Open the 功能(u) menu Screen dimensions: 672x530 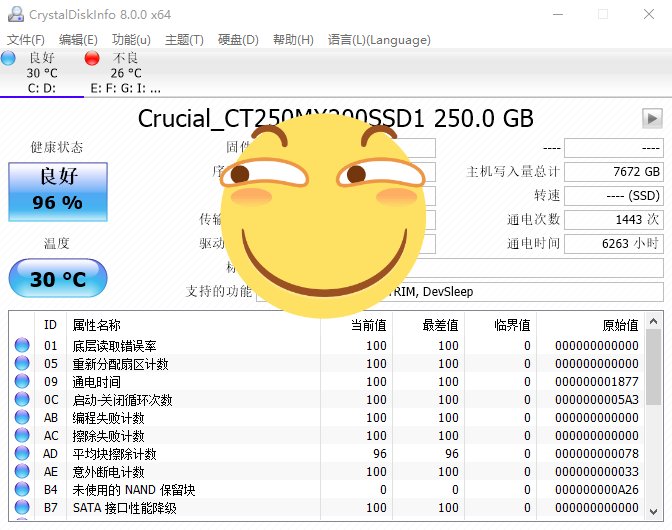click(x=131, y=40)
